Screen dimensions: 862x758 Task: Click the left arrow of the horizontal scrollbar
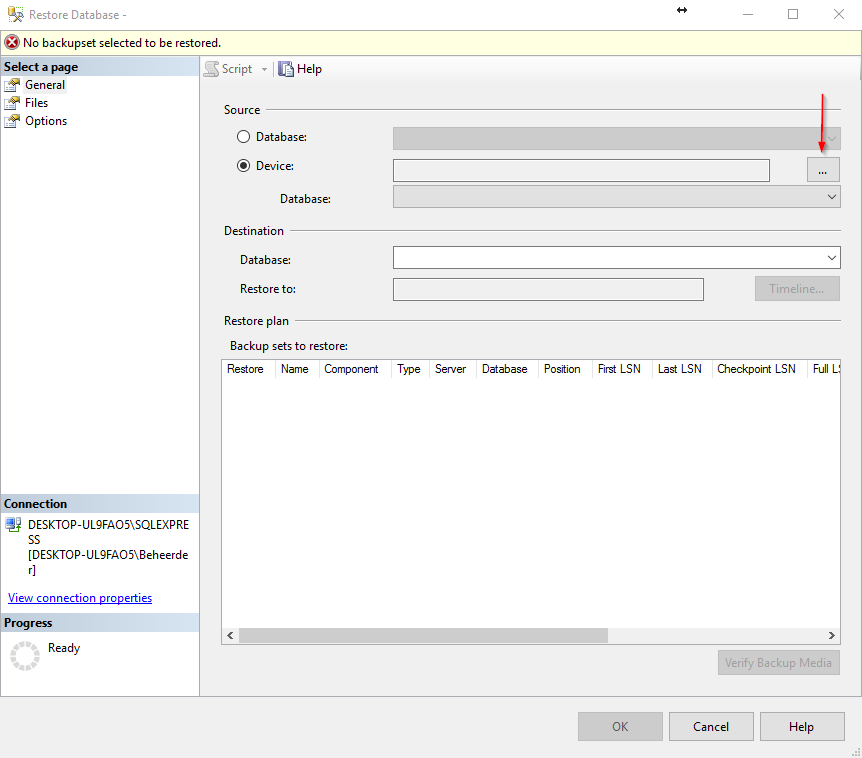230,635
